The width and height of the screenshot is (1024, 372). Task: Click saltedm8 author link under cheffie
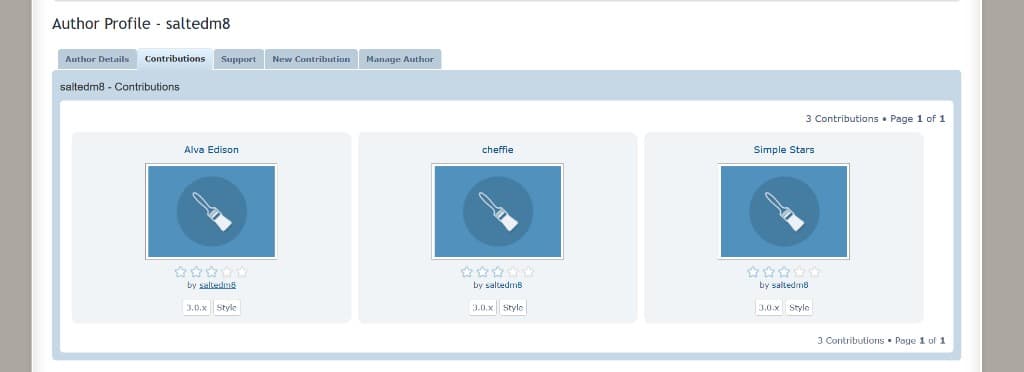click(504, 285)
